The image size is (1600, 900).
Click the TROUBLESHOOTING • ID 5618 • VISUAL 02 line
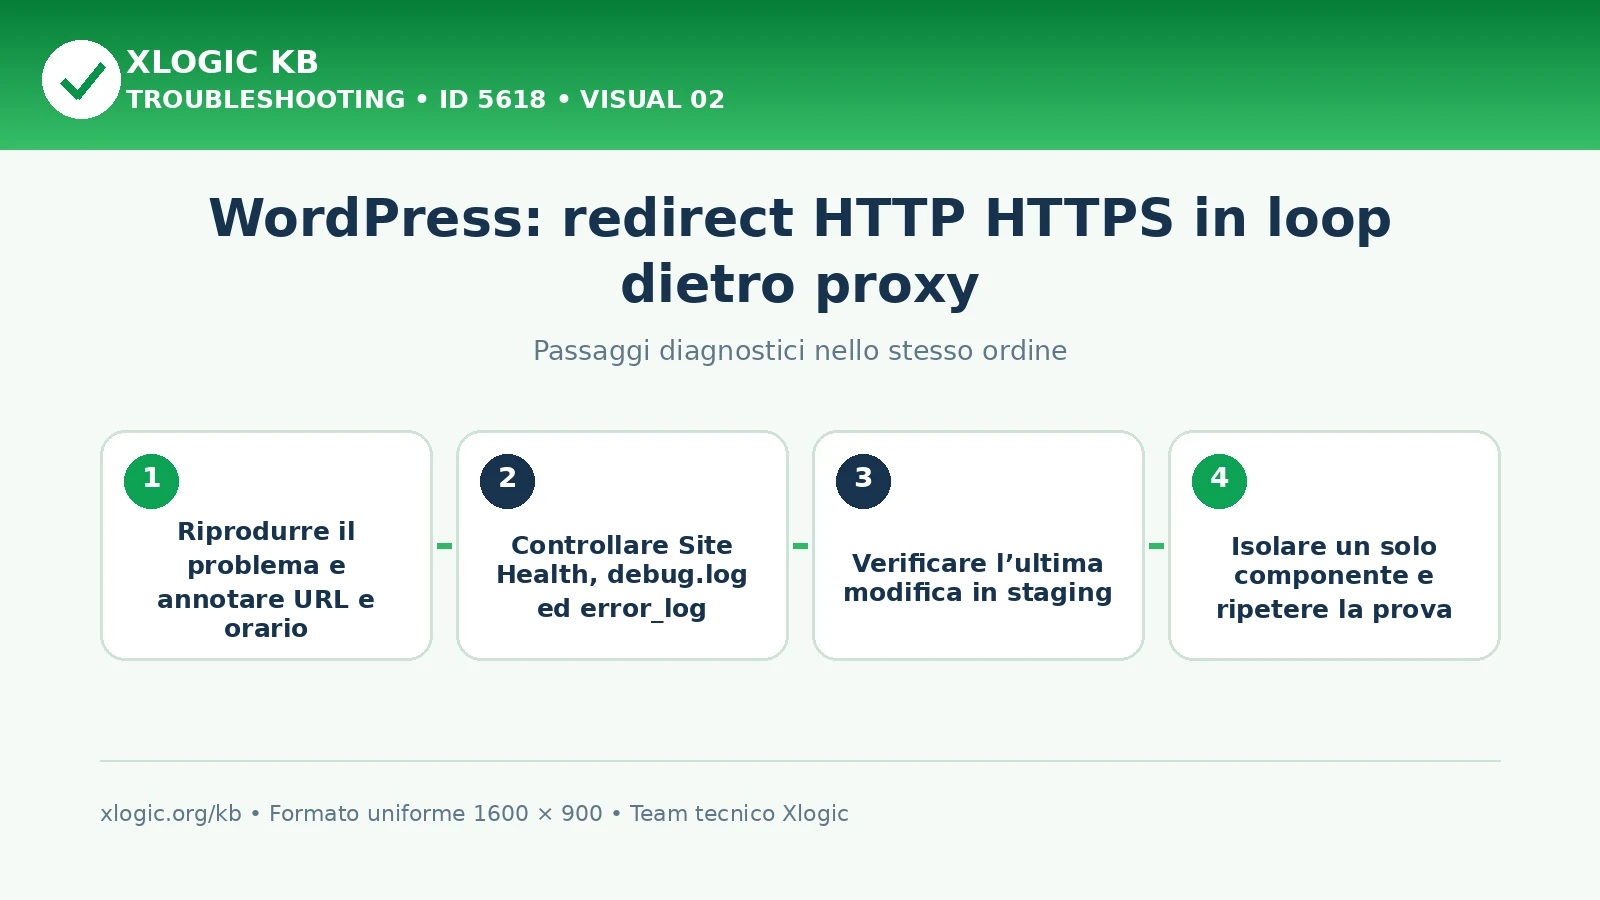pos(425,100)
